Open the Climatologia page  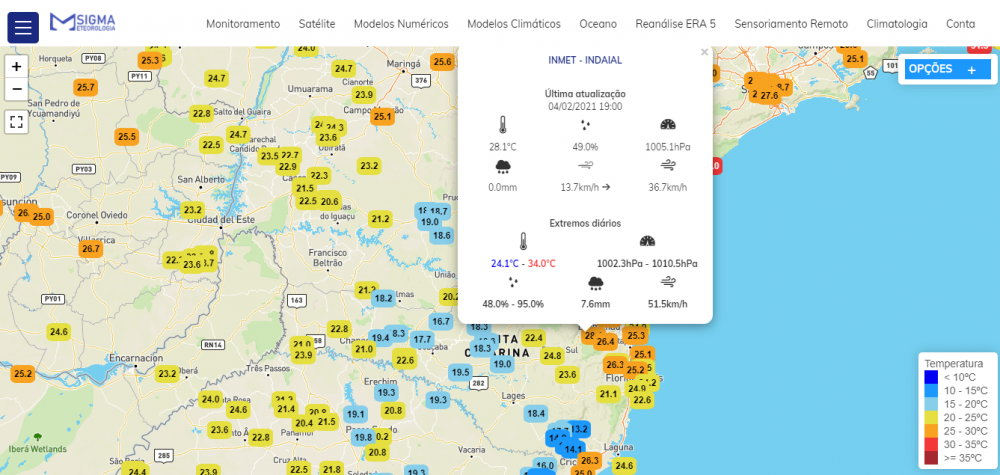coord(897,24)
